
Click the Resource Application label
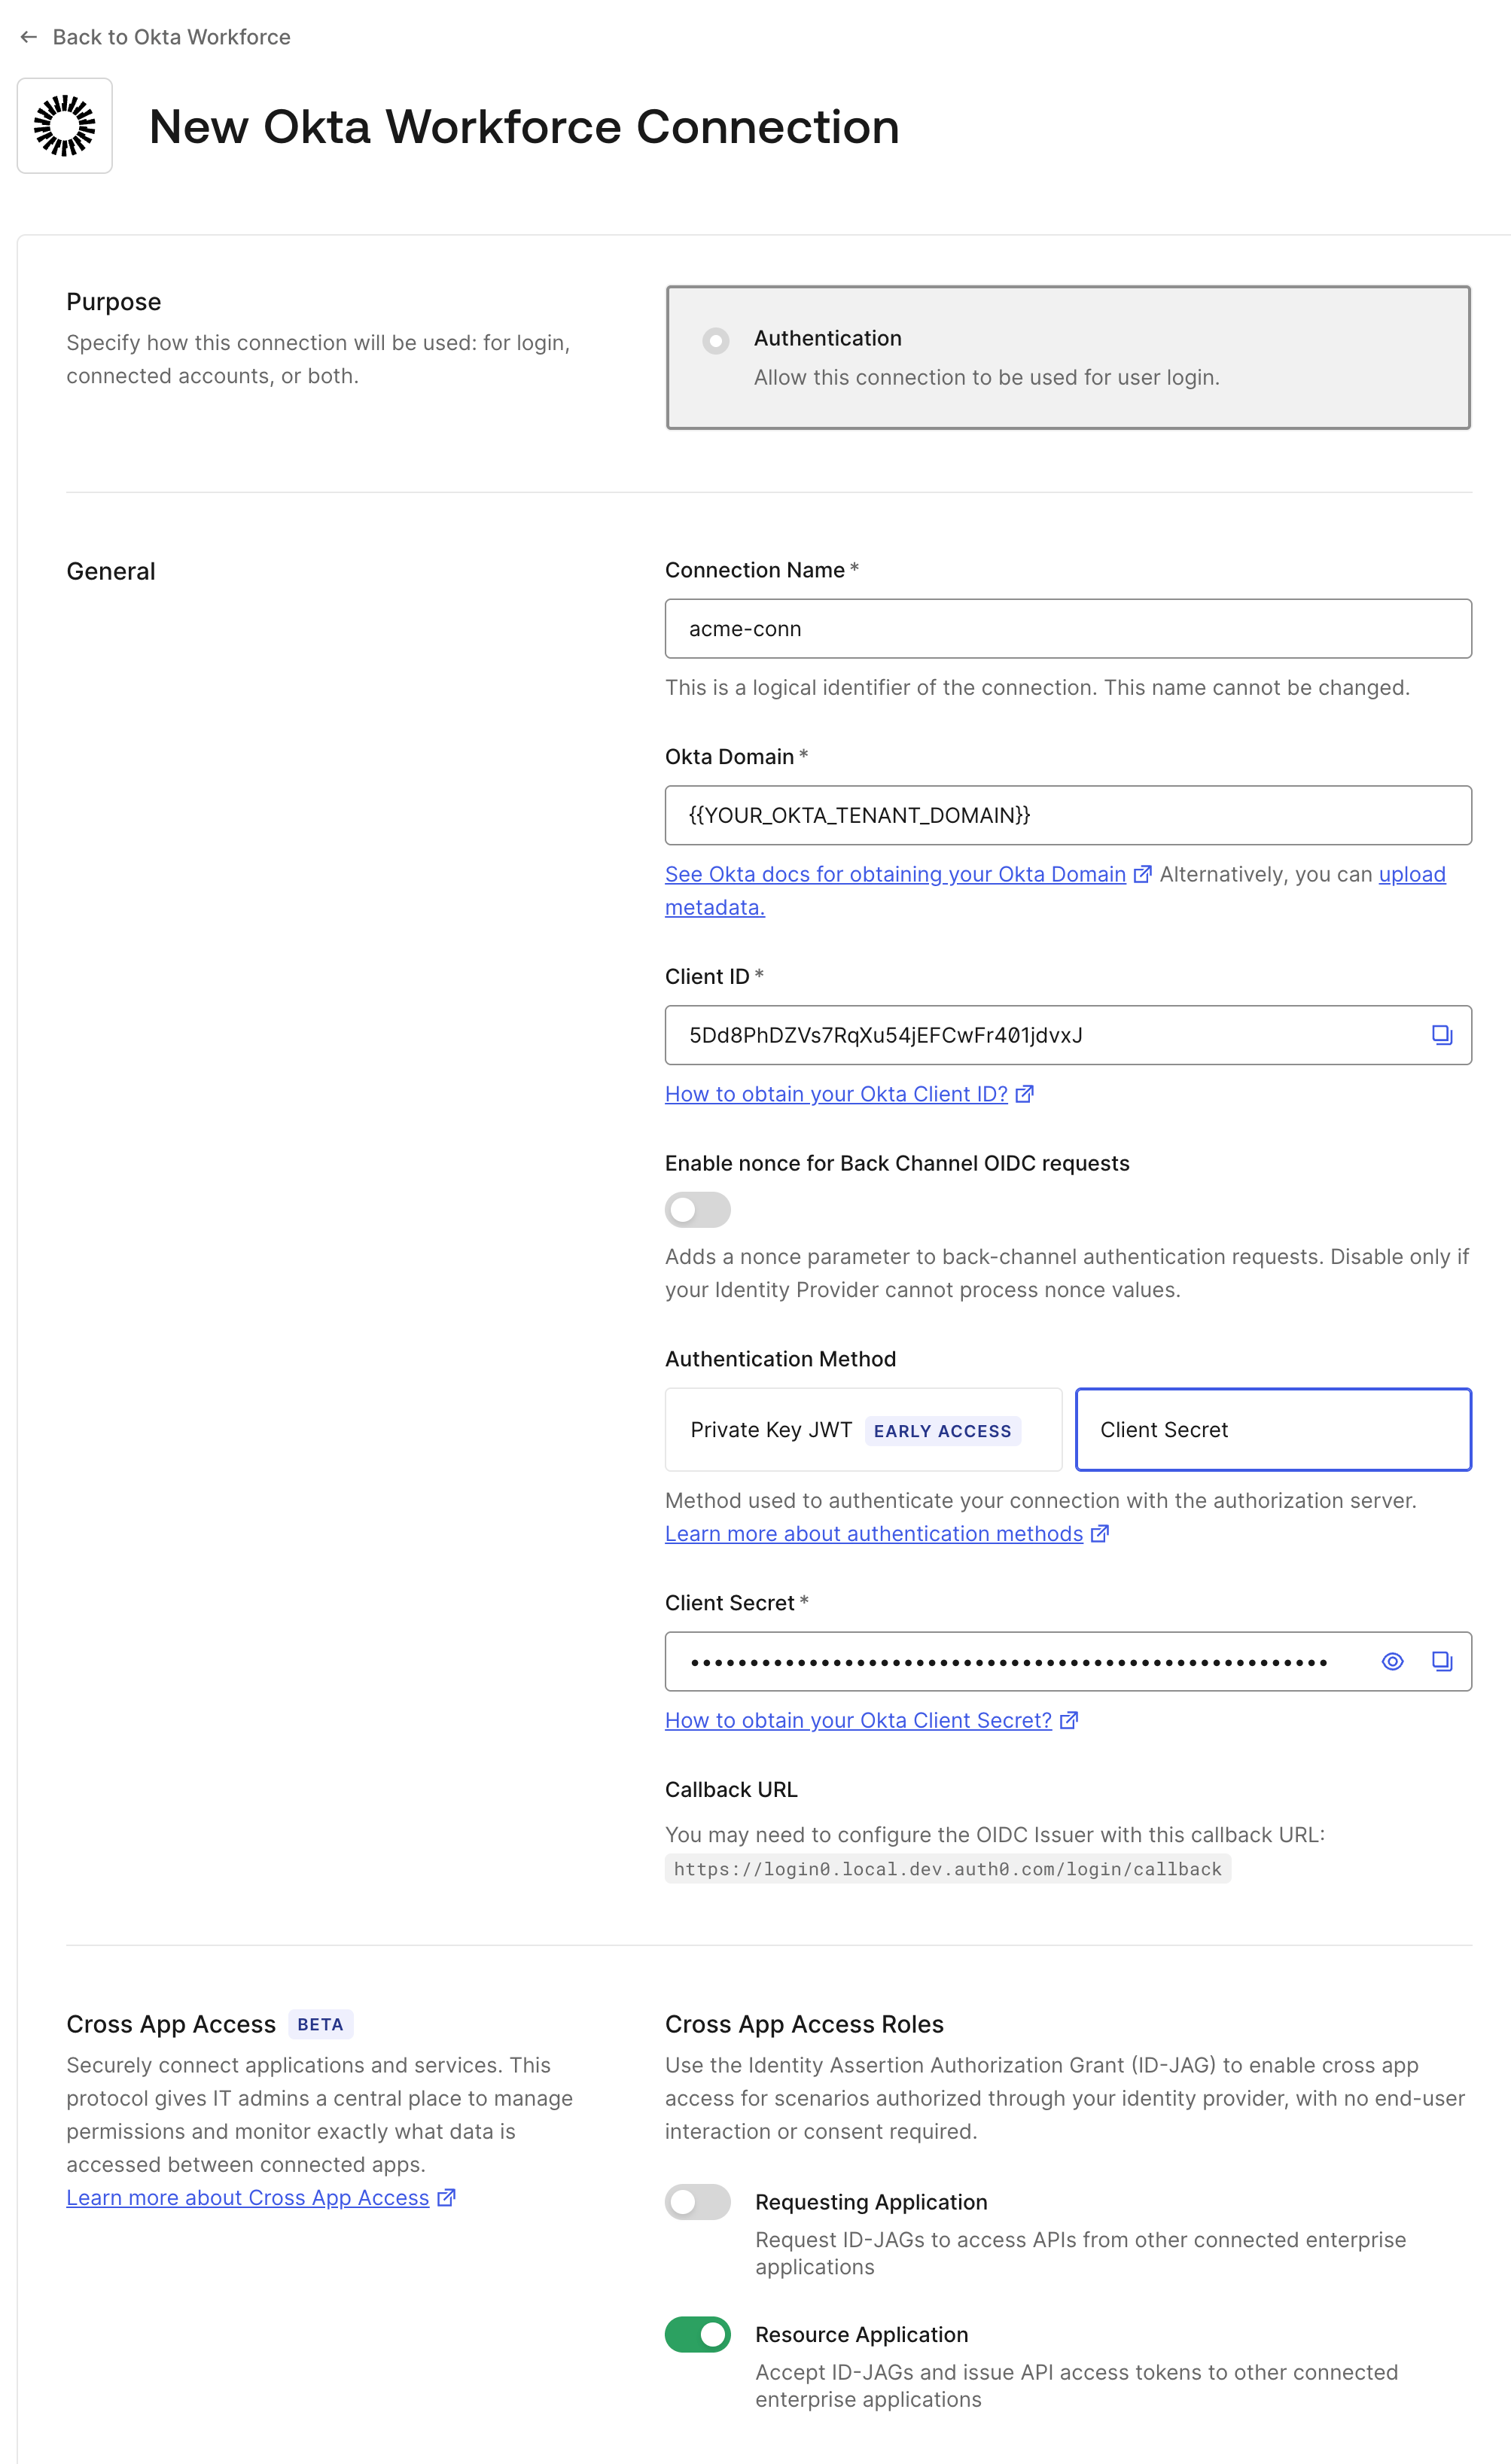point(861,2334)
